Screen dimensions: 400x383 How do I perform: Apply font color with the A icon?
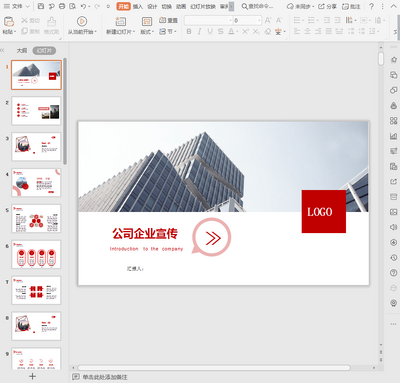(x=231, y=31)
